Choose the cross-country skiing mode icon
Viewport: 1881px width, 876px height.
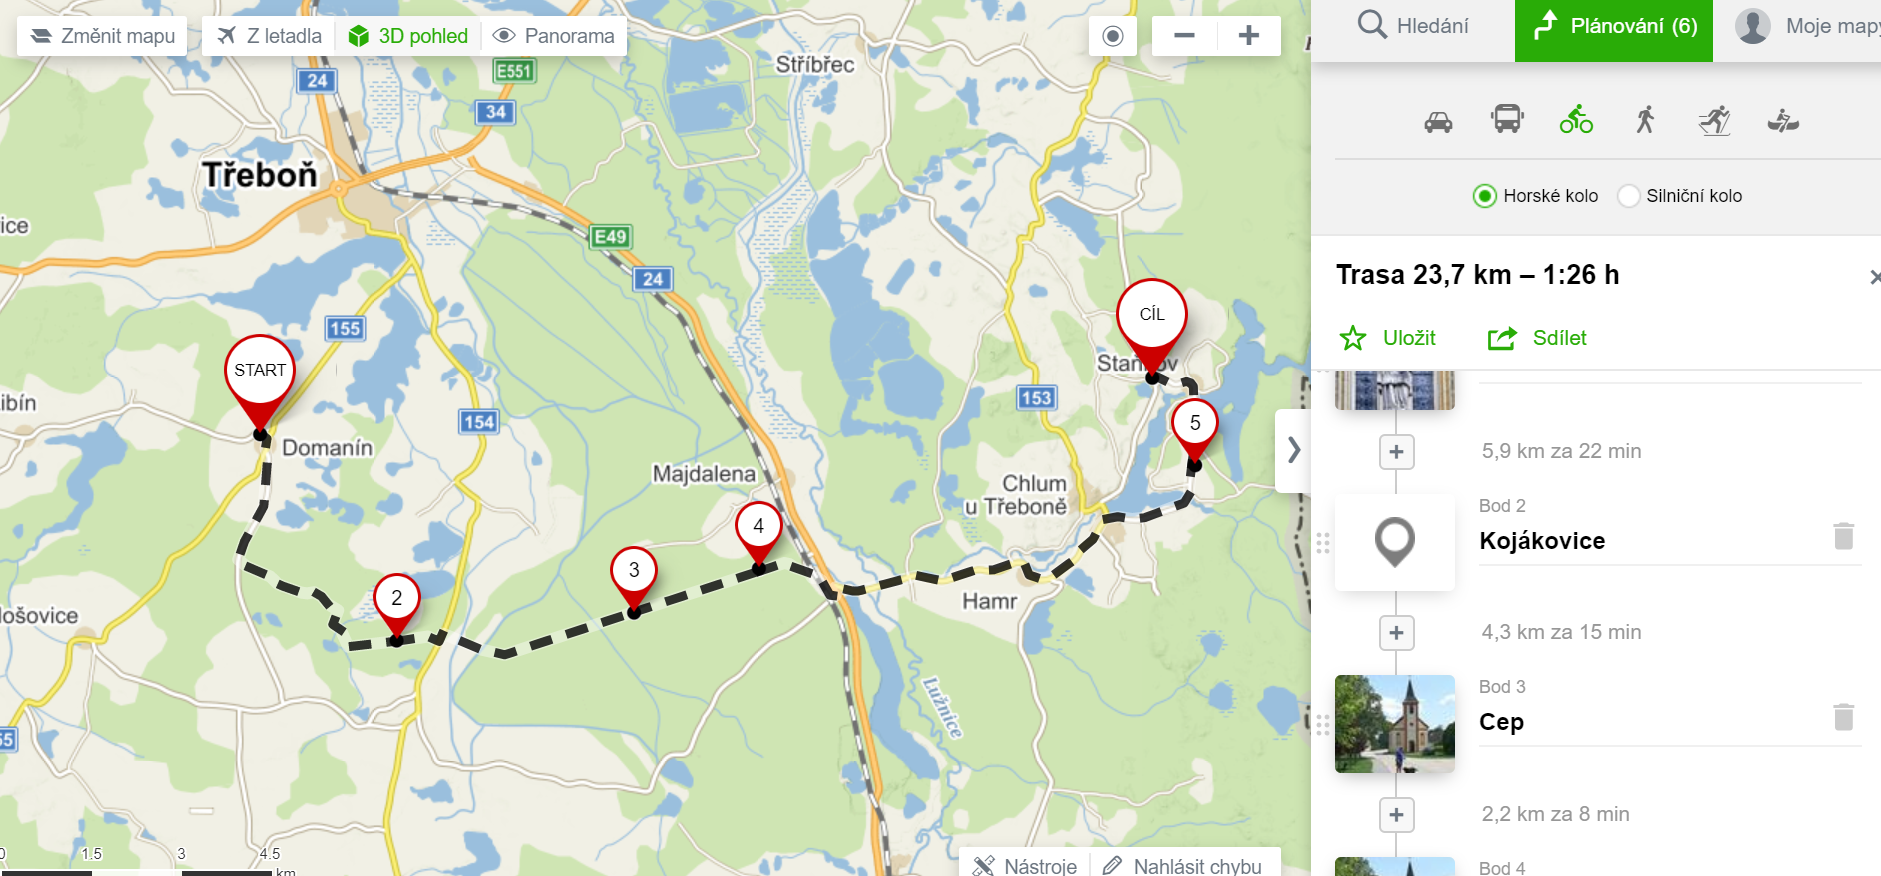(x=1714, y=121)
